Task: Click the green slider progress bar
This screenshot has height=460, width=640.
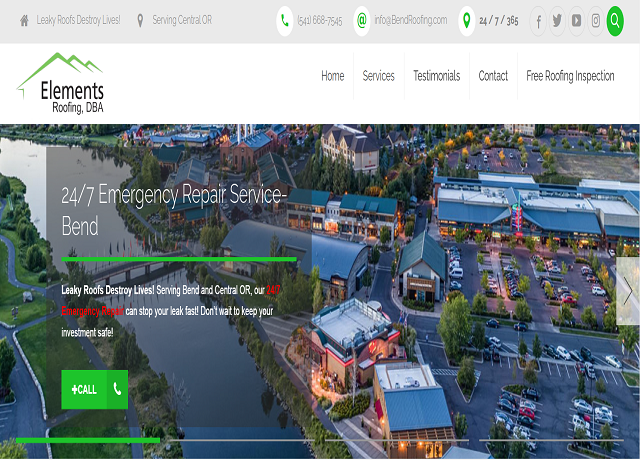Action: point(88,439)
